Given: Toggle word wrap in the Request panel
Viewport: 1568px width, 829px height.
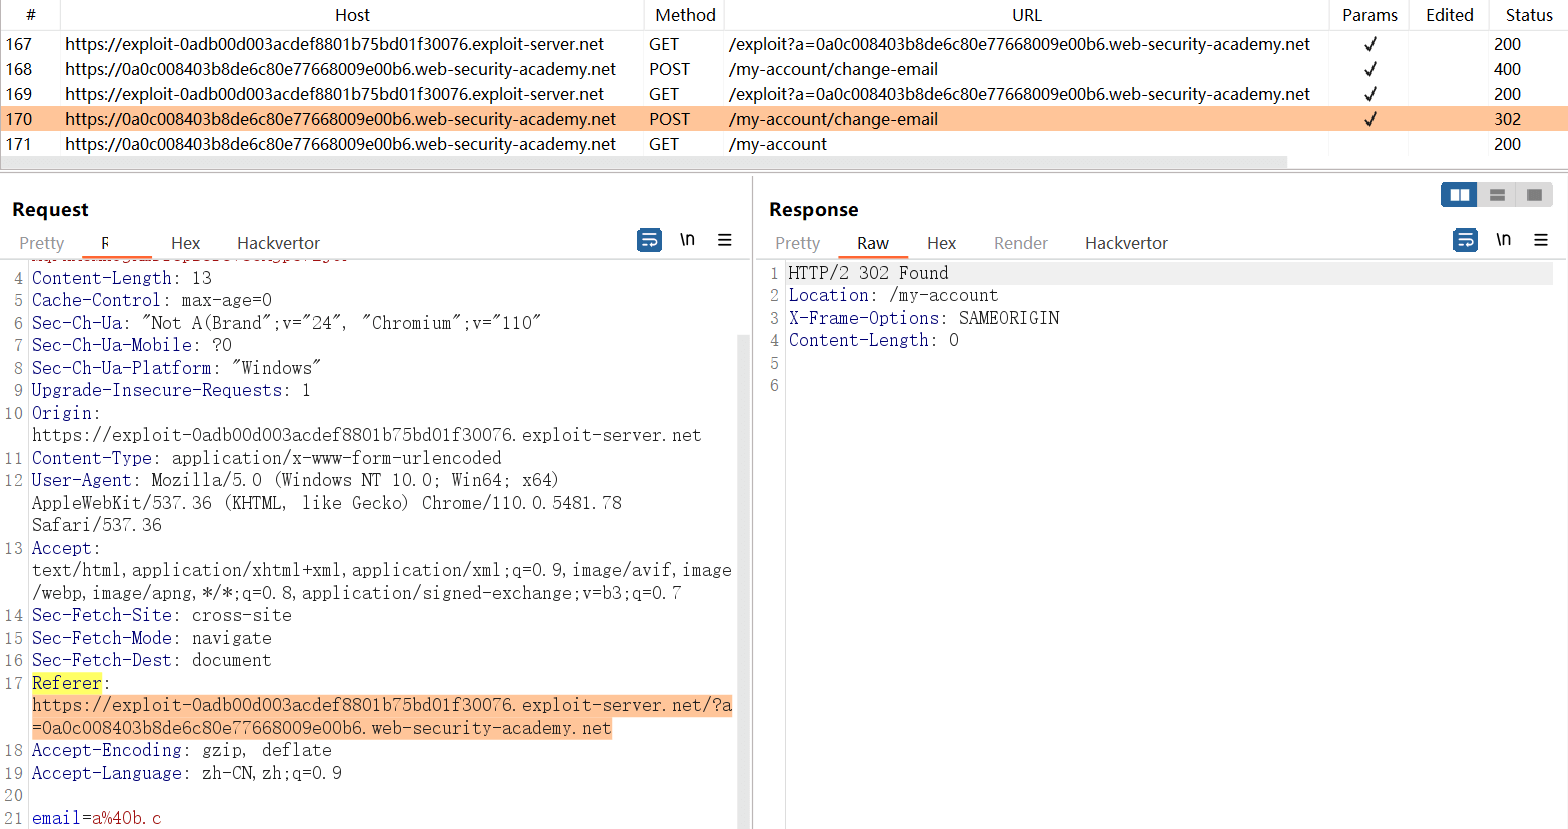Looking at the screenshot, I should click(649, 240).
